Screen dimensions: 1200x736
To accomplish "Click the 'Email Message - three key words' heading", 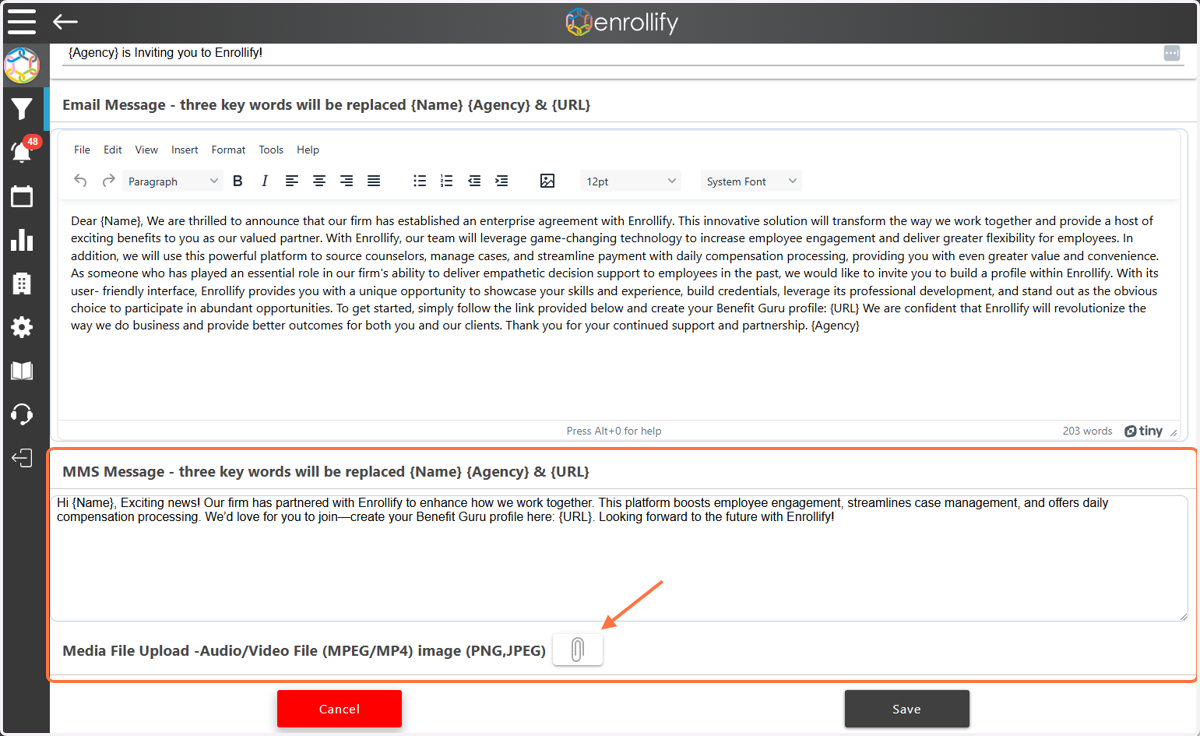I will click(x=326, y=104).
